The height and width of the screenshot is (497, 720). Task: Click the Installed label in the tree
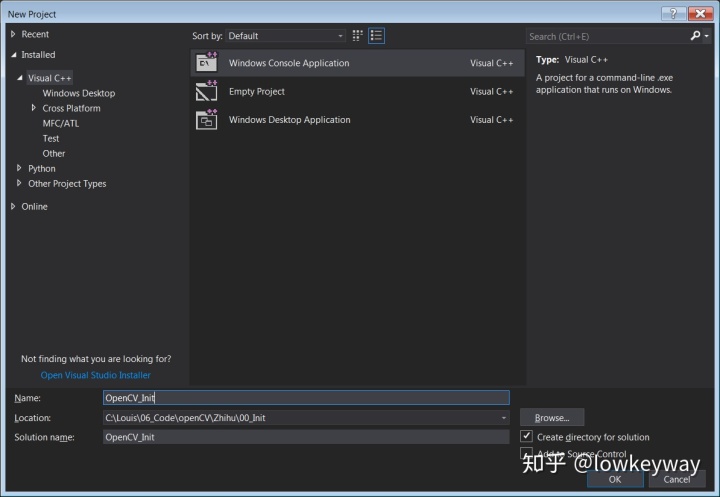coord(38,55)
